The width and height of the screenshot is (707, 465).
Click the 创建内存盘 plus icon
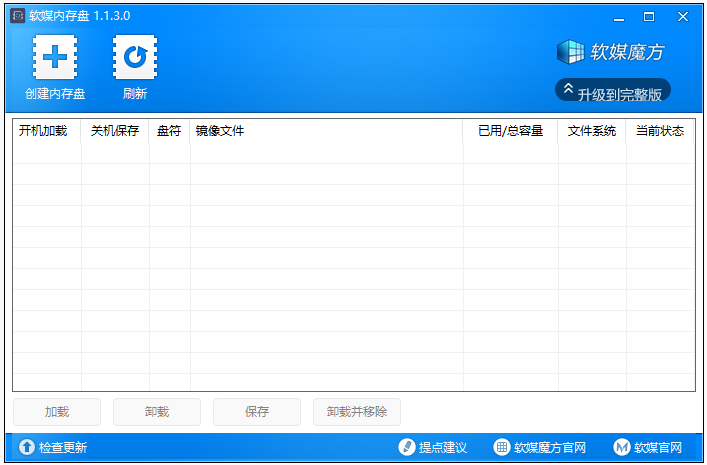(55, 57)
